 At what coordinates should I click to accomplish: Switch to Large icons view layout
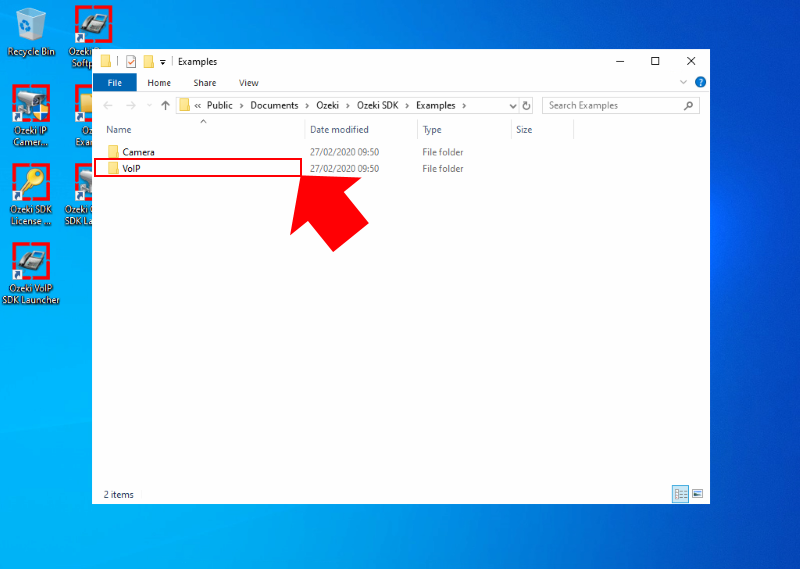coord(697,494)
